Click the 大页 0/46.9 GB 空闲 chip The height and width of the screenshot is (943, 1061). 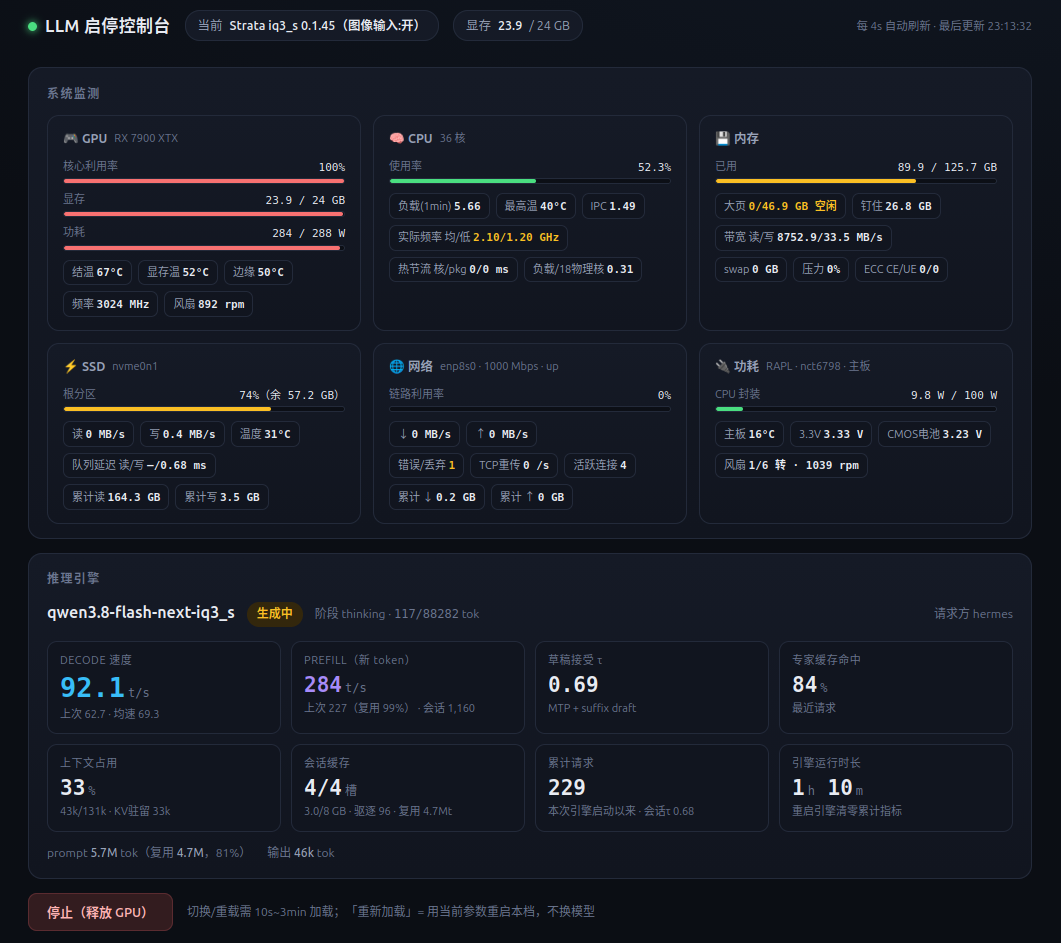780,206
